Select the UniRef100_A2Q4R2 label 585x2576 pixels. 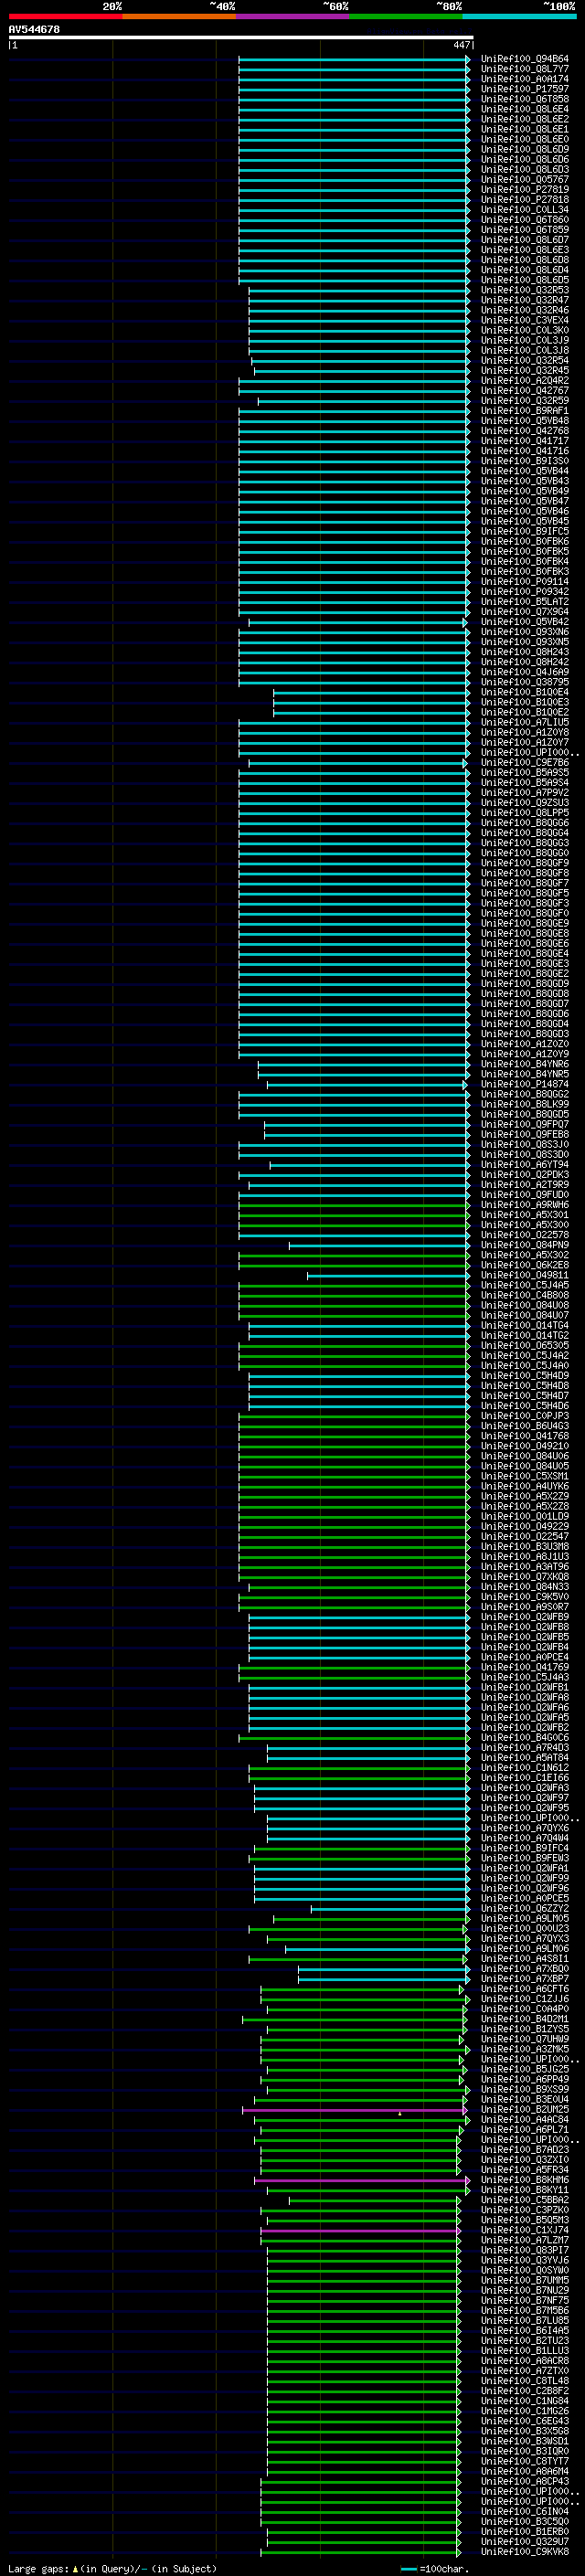click(524, 381)
